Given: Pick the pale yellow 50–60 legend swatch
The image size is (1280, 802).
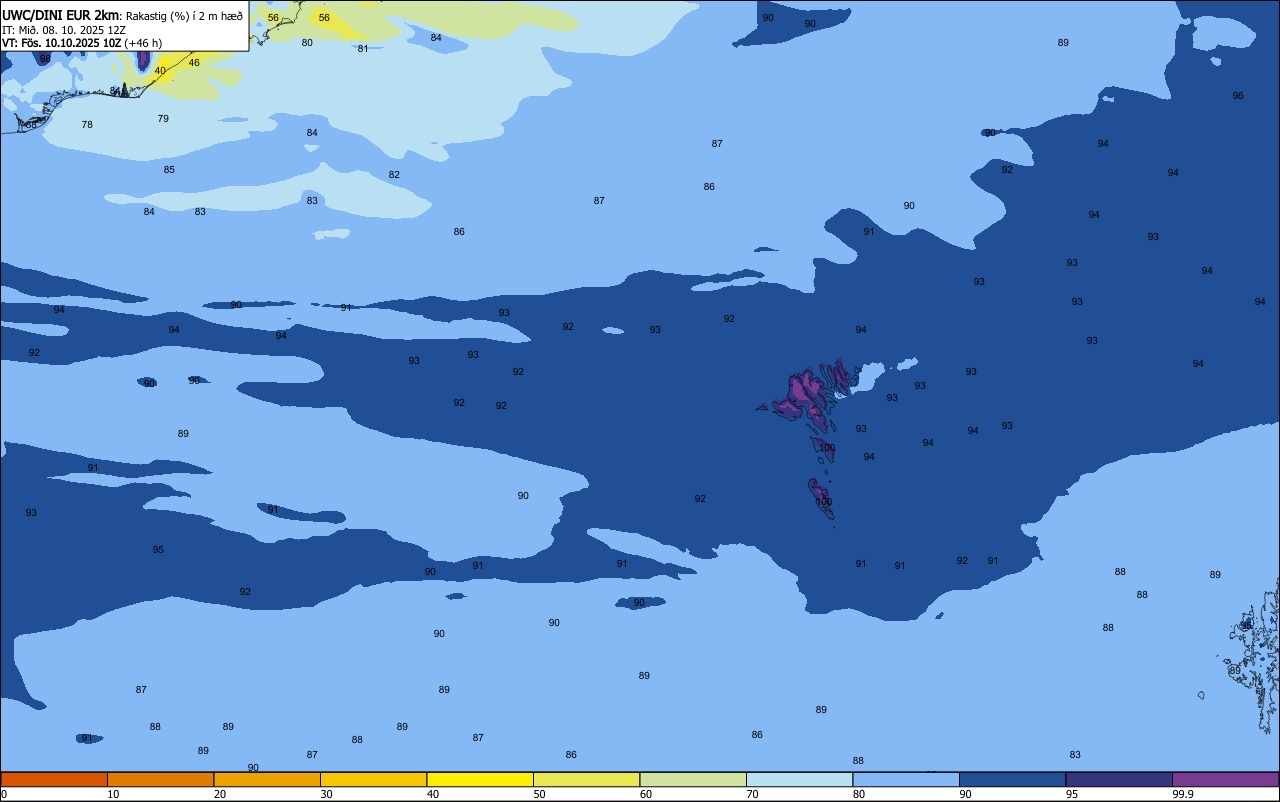Looking at the screenshot, I should [x=586, y=779].
